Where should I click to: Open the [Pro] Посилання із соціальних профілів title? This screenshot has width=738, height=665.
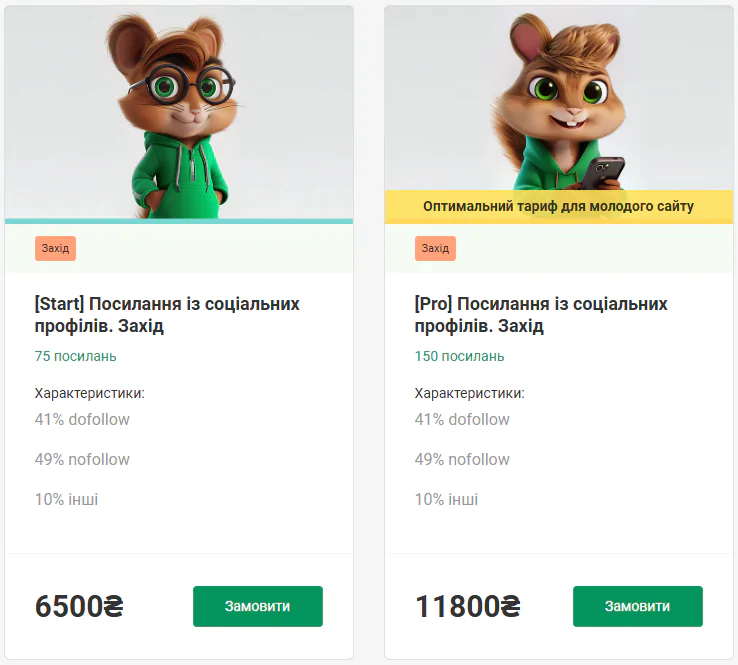pyautogui.click(x=541, y=315)
